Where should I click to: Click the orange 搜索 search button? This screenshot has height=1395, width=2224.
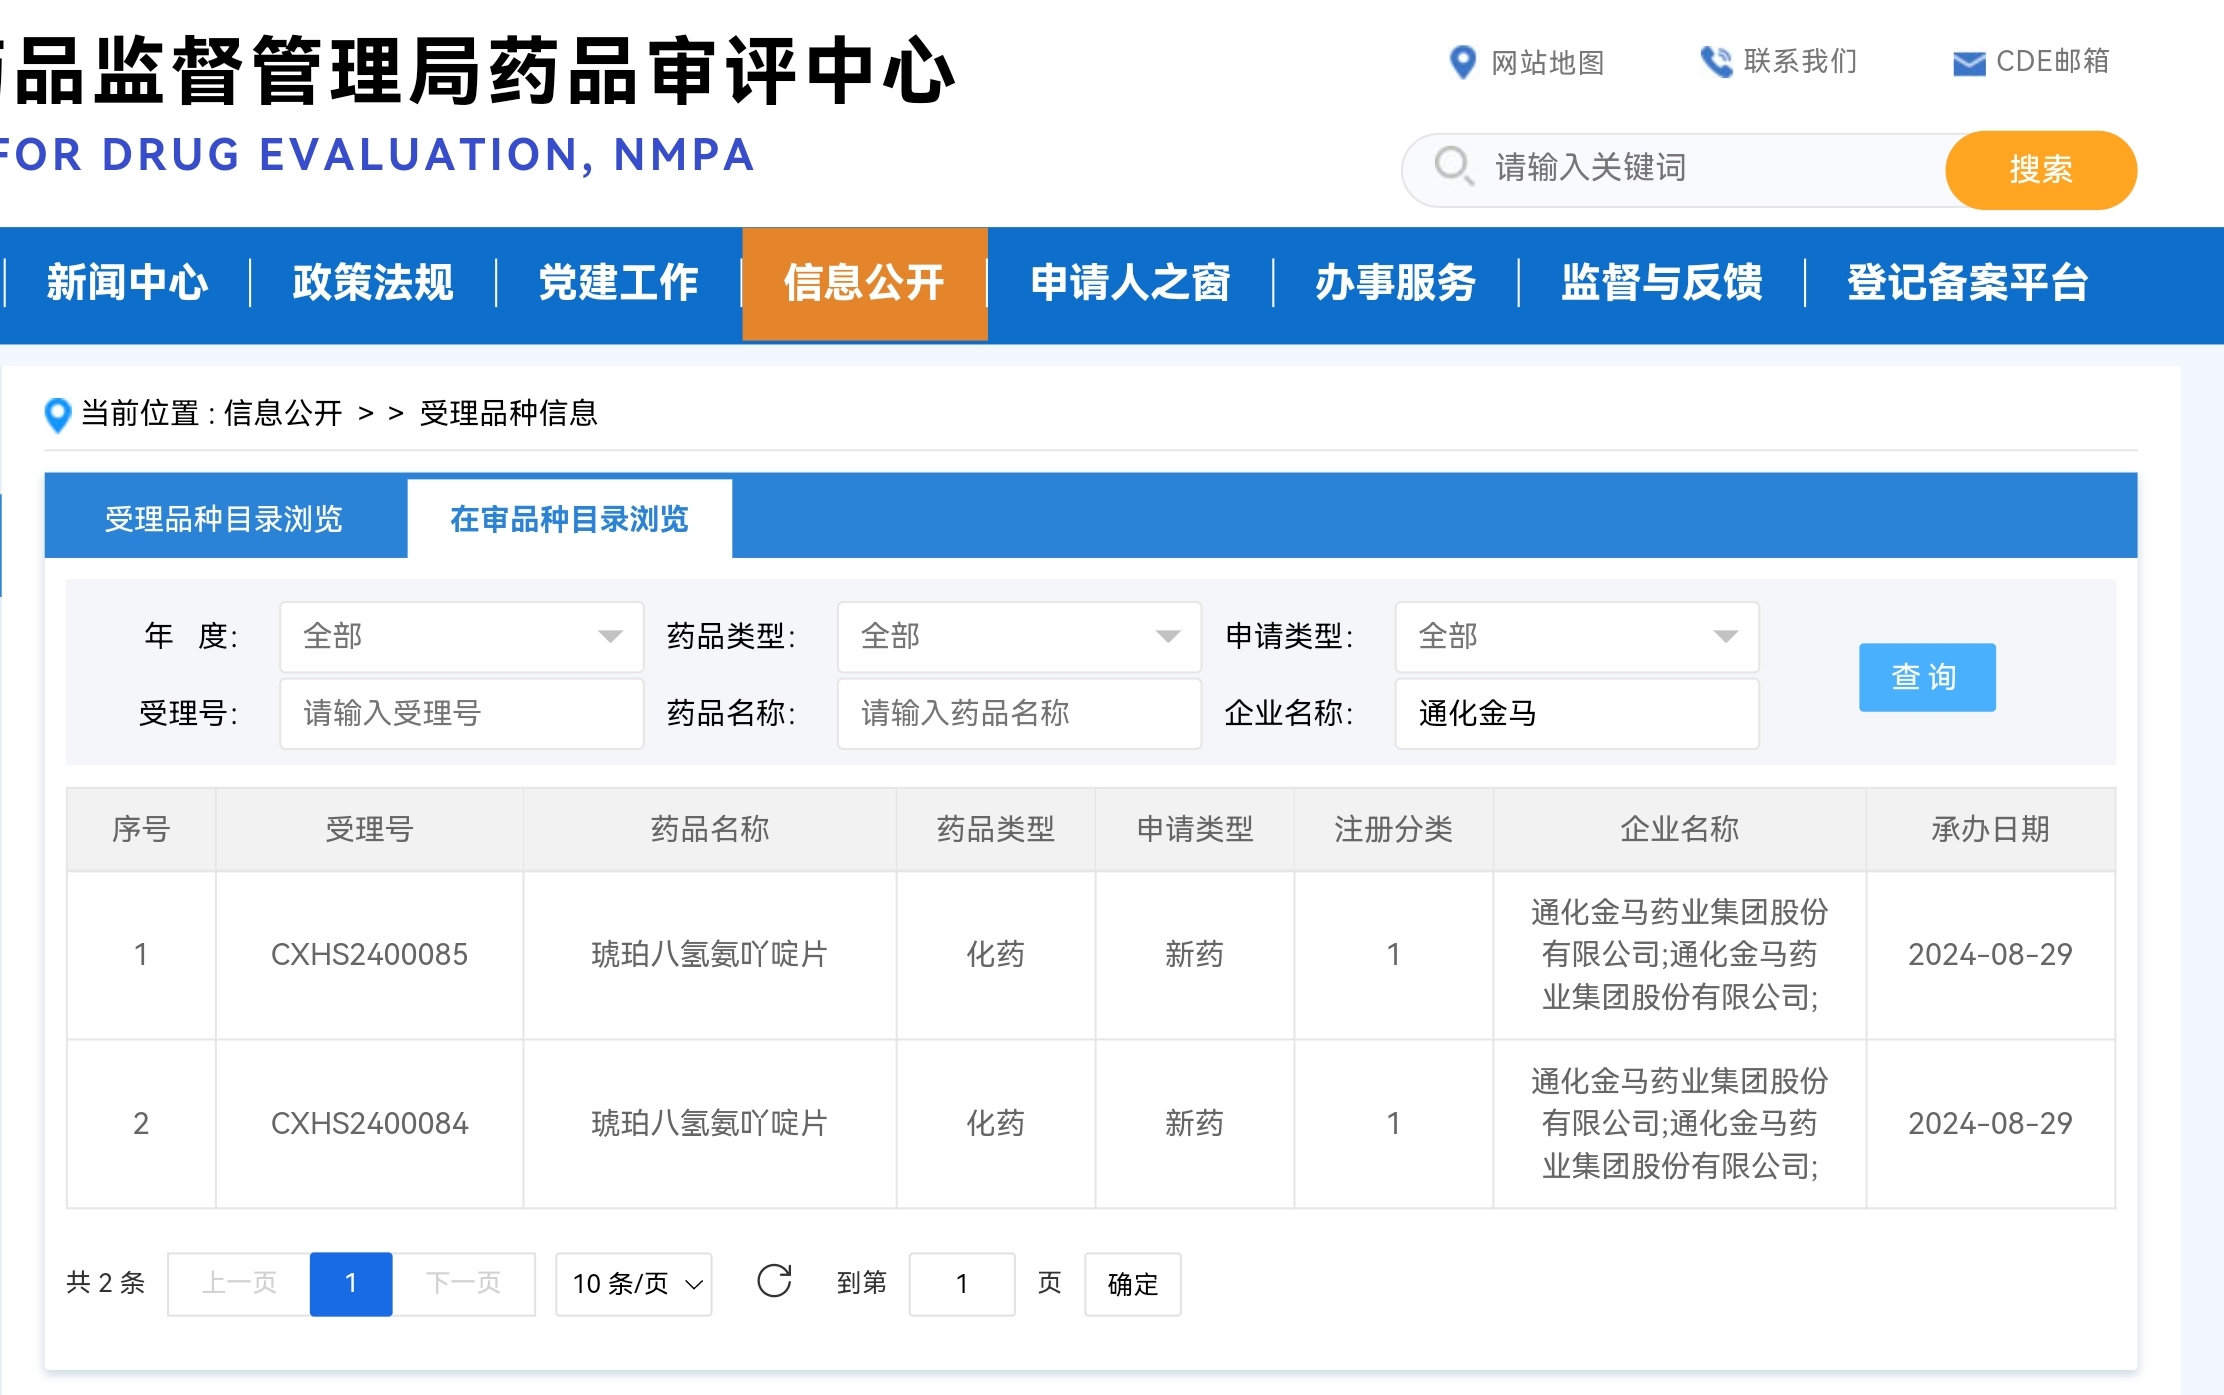(2040, 169)
